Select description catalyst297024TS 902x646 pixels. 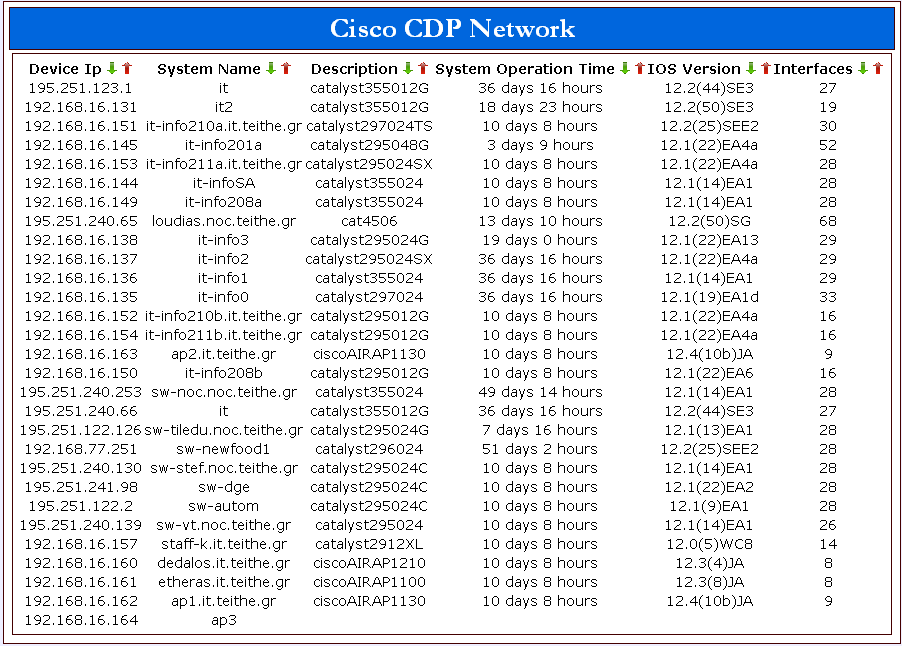click(369, 126)
